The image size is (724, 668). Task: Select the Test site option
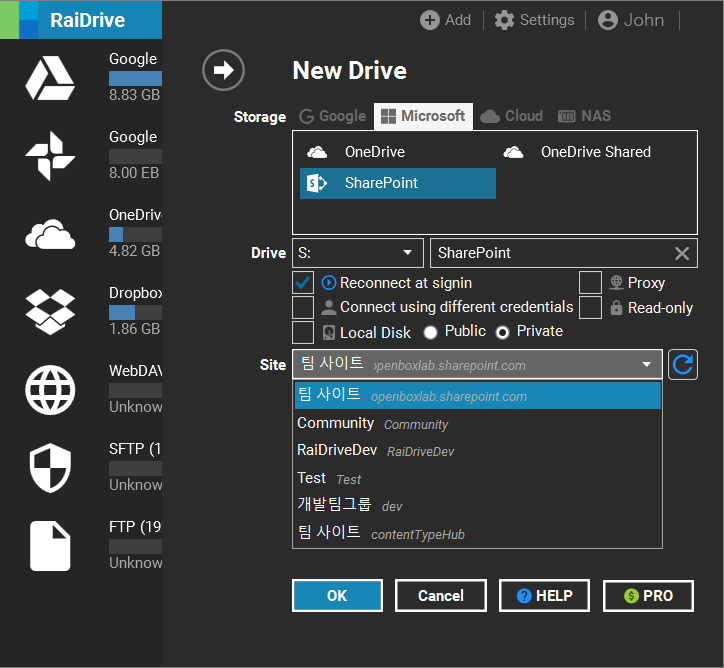[x=477, y=478]
